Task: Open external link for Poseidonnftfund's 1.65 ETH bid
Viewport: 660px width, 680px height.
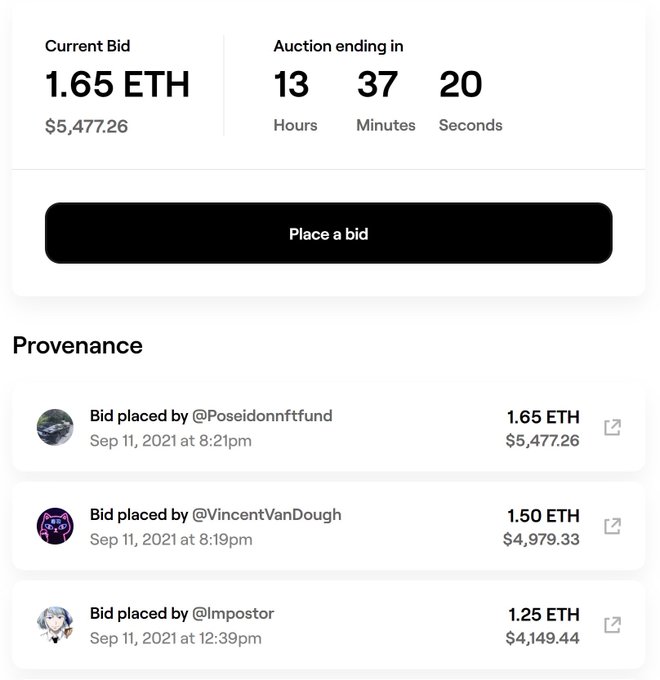Action: (612, 427)
